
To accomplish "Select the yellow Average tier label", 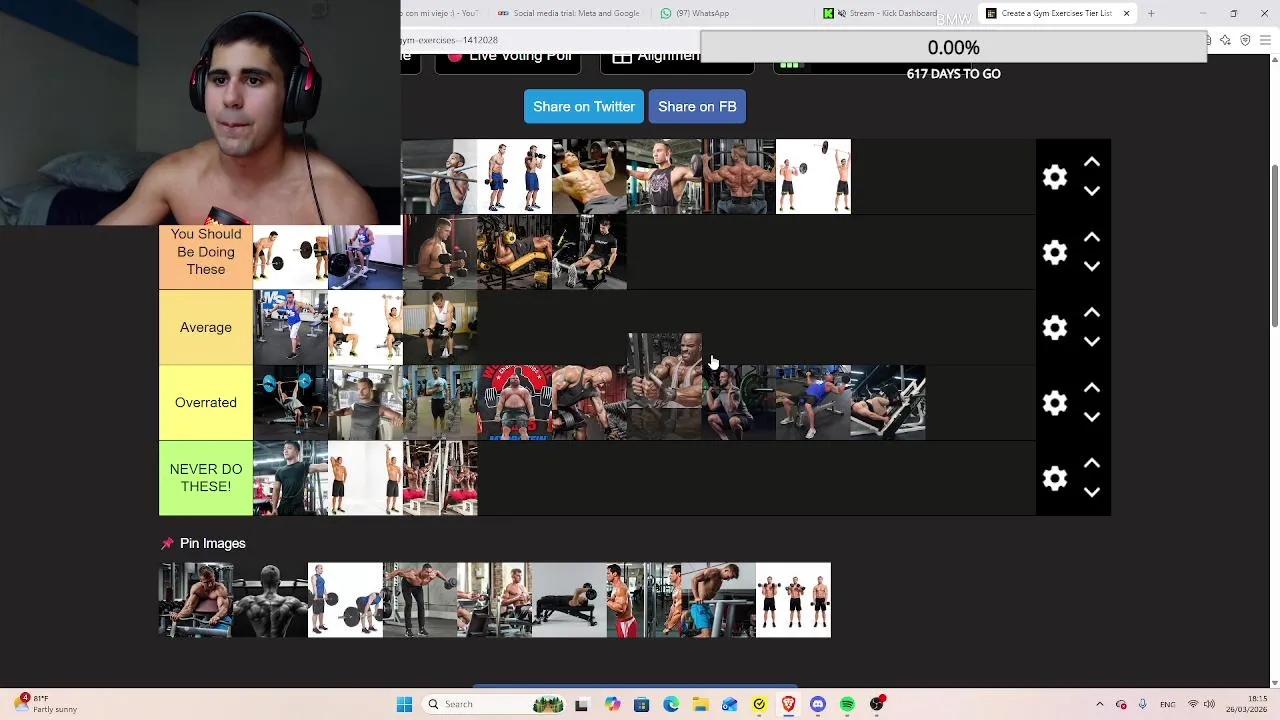I will 206,327.
